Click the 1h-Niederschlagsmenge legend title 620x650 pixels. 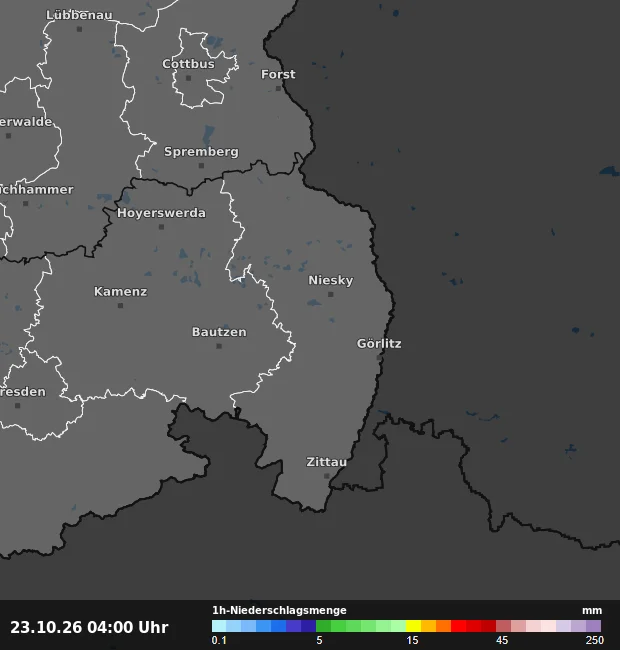(x=279, y=610)
